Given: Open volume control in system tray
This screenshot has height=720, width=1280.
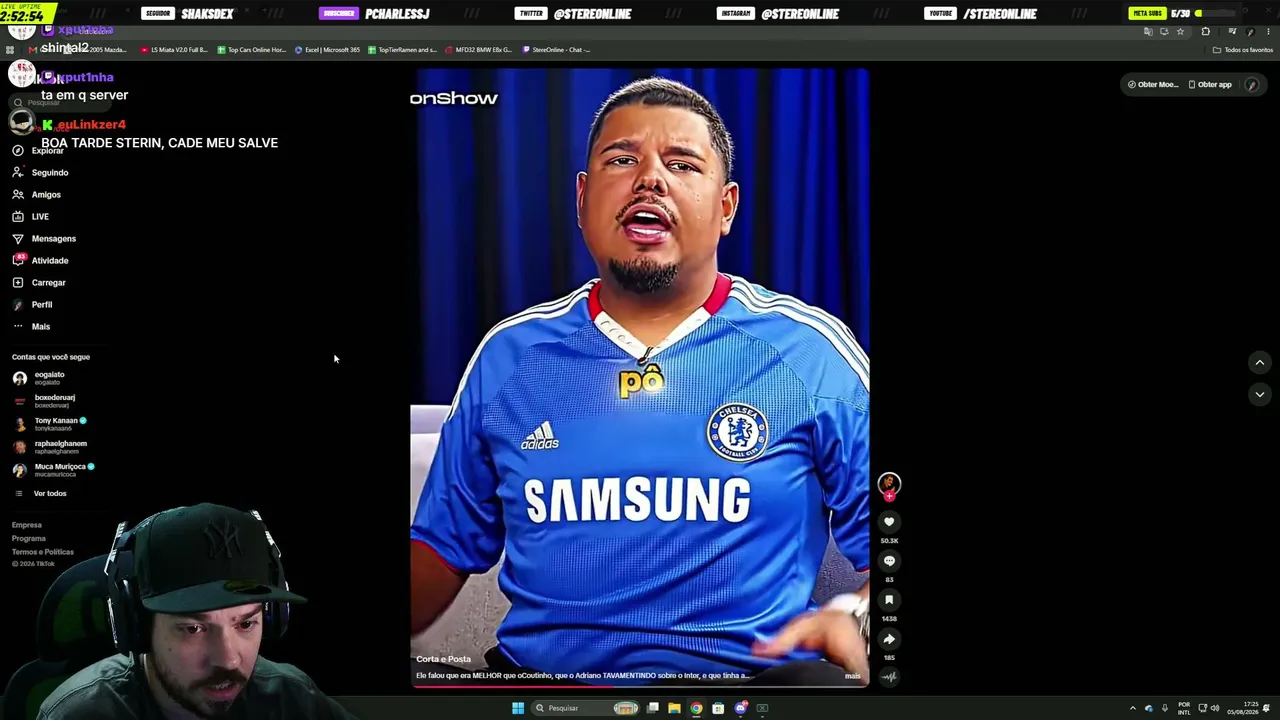Looking at the screenshot, I should click(x=1216, y=708).
